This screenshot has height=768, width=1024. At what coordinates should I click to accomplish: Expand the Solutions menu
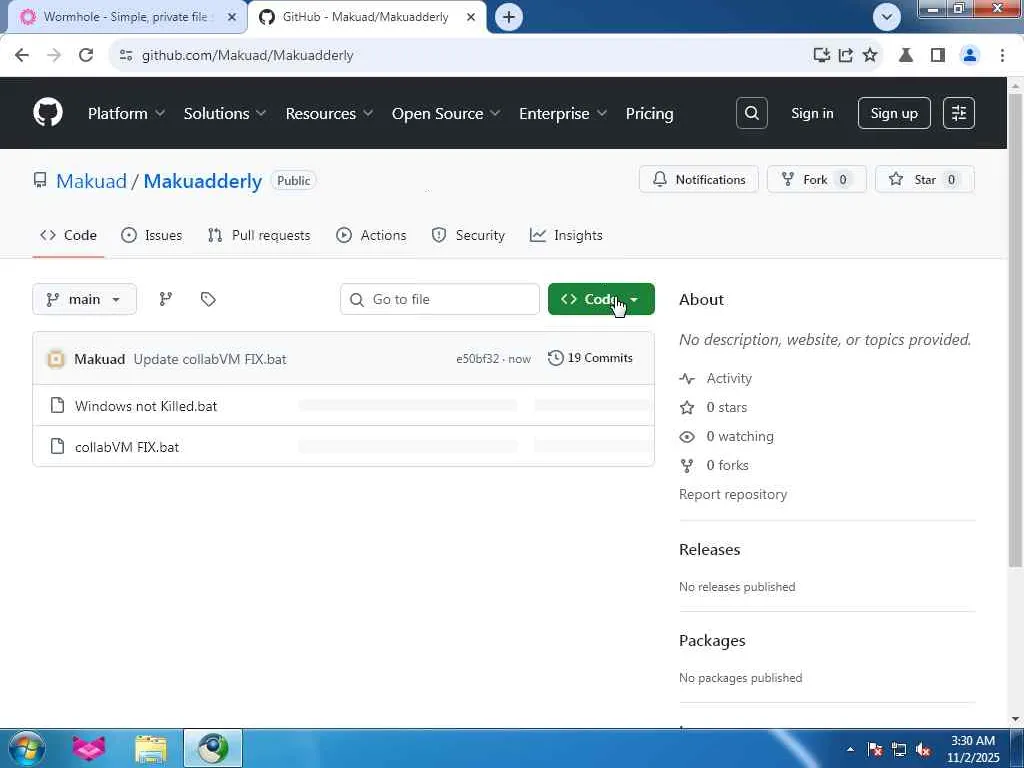coord(225,114)
